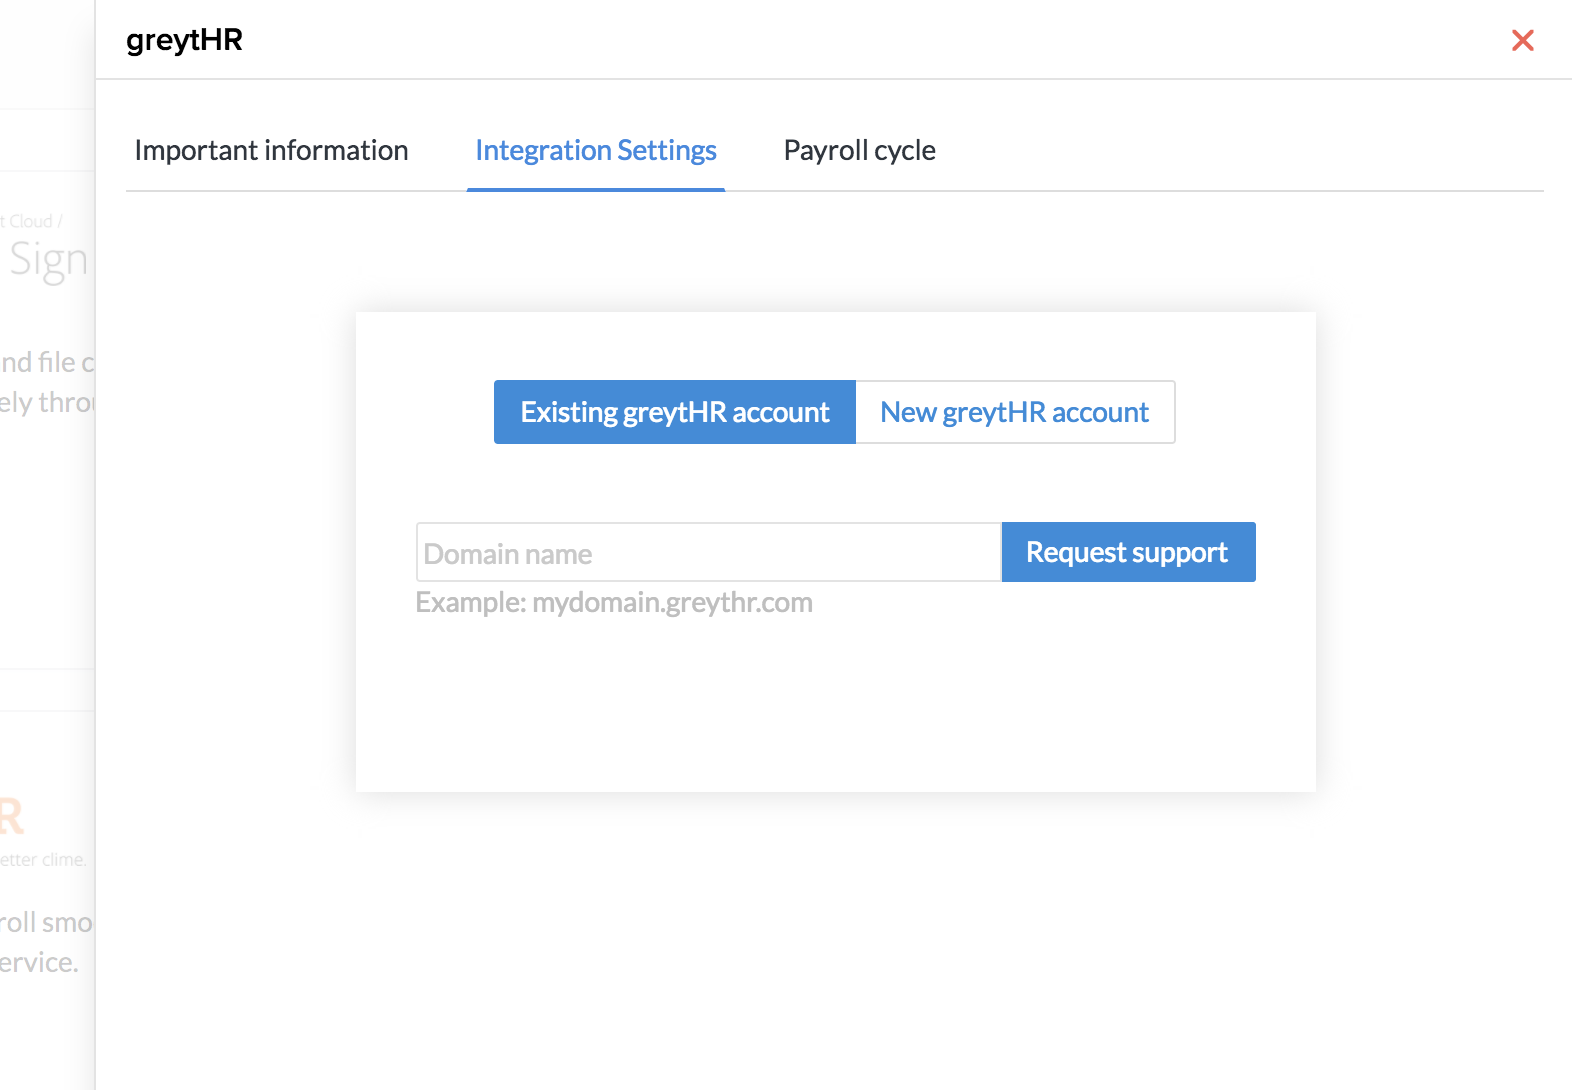Click the dimmed 'roll smo' background text
Viewport: 1572px width, 1090px height.
(46, 922)
